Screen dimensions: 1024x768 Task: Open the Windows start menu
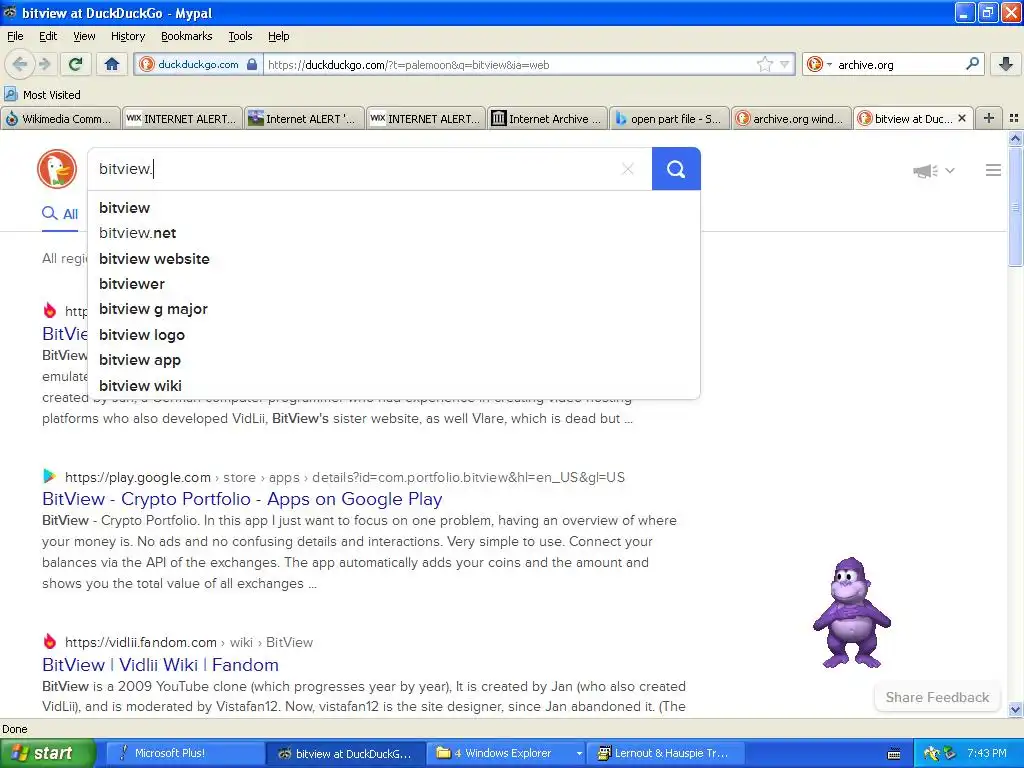coord(47,753)
